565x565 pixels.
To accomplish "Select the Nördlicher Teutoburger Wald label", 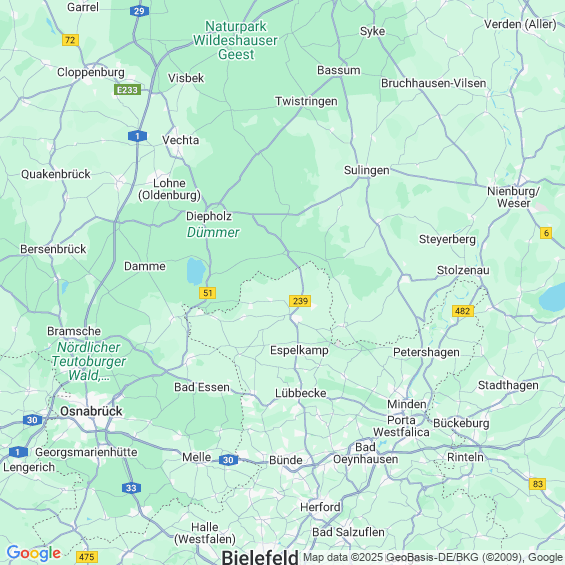I will [x=89, y=361].
